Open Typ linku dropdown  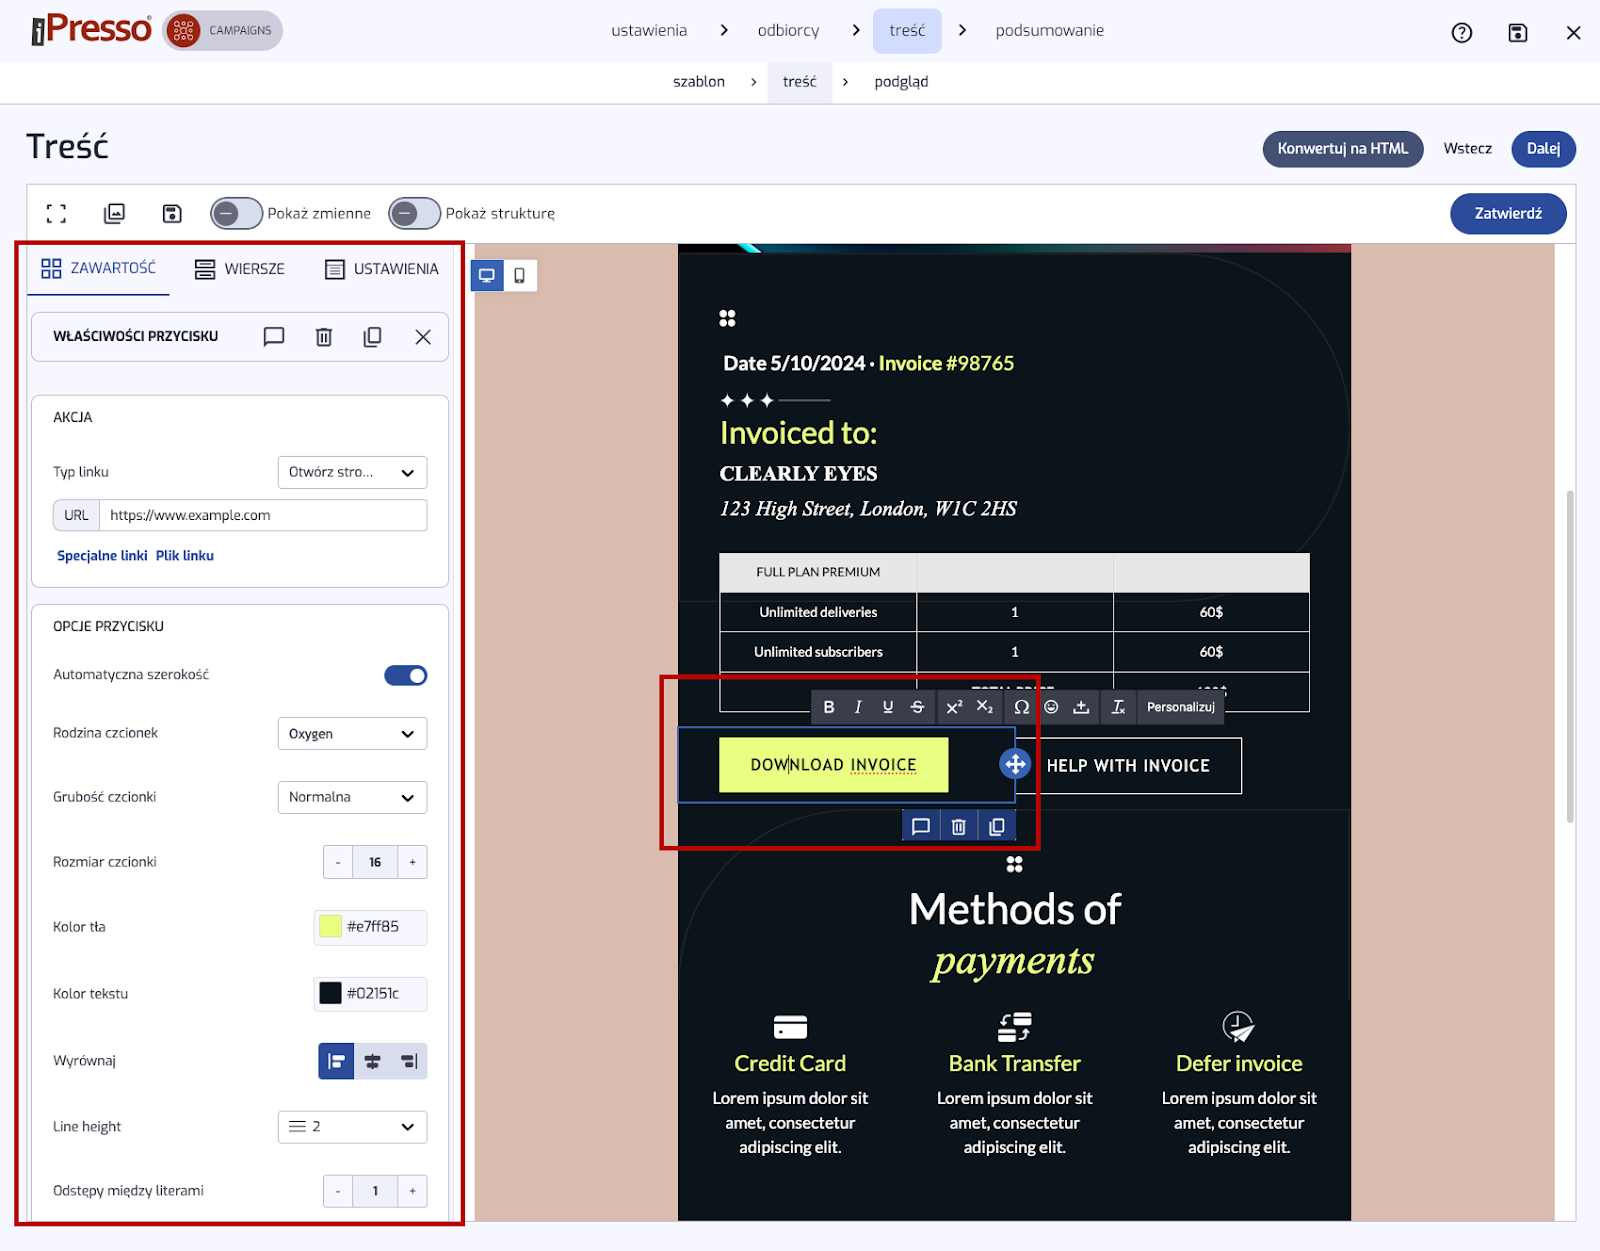352,472
